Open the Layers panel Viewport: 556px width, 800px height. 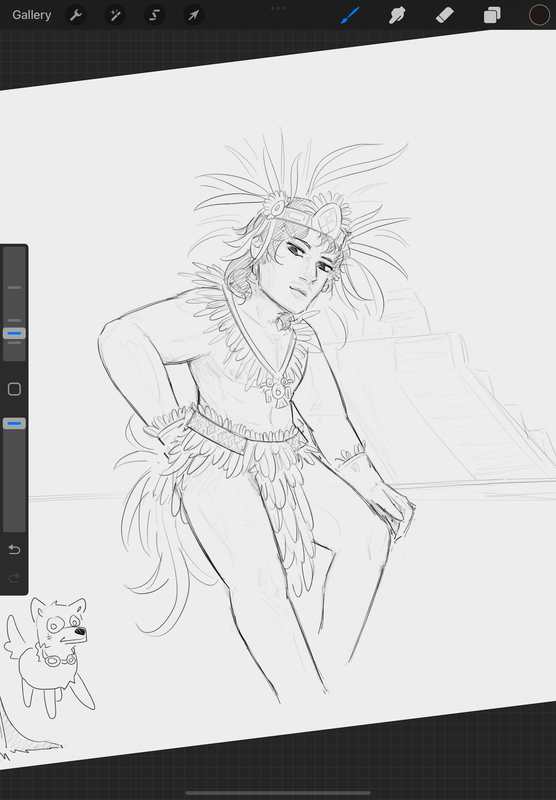492,15
